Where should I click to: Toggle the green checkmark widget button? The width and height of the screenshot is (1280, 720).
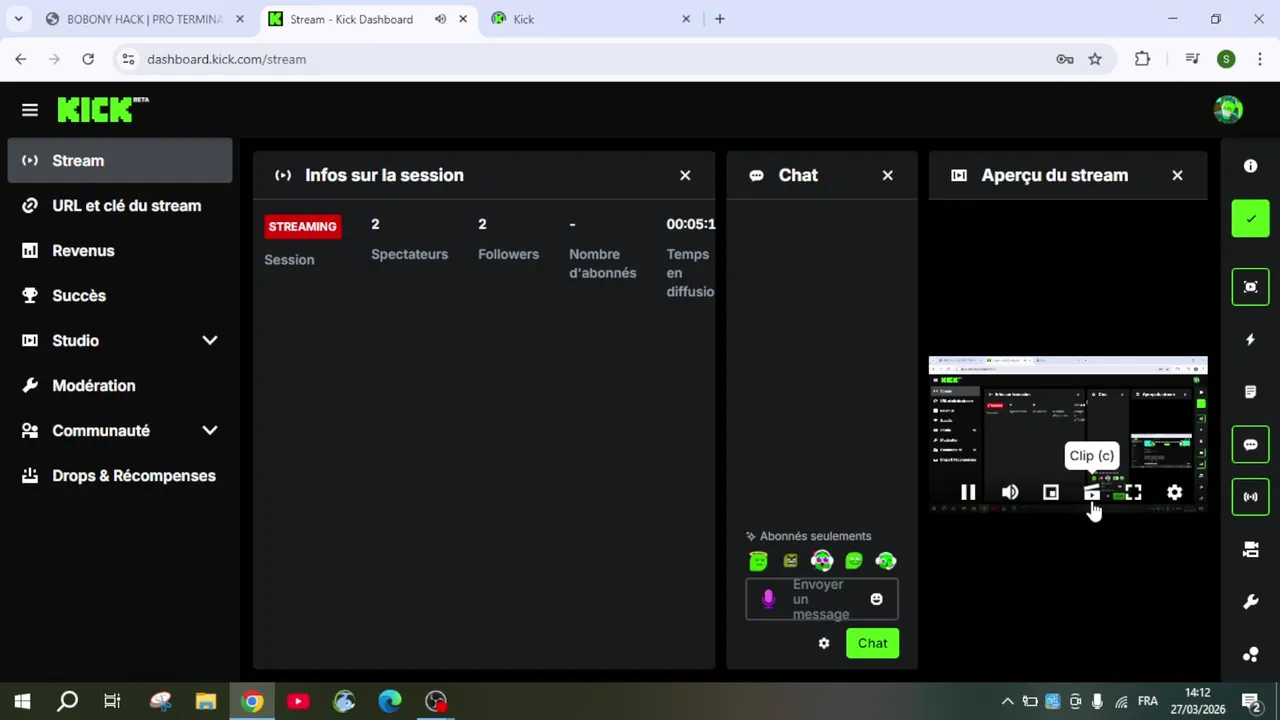point(1250,219)
